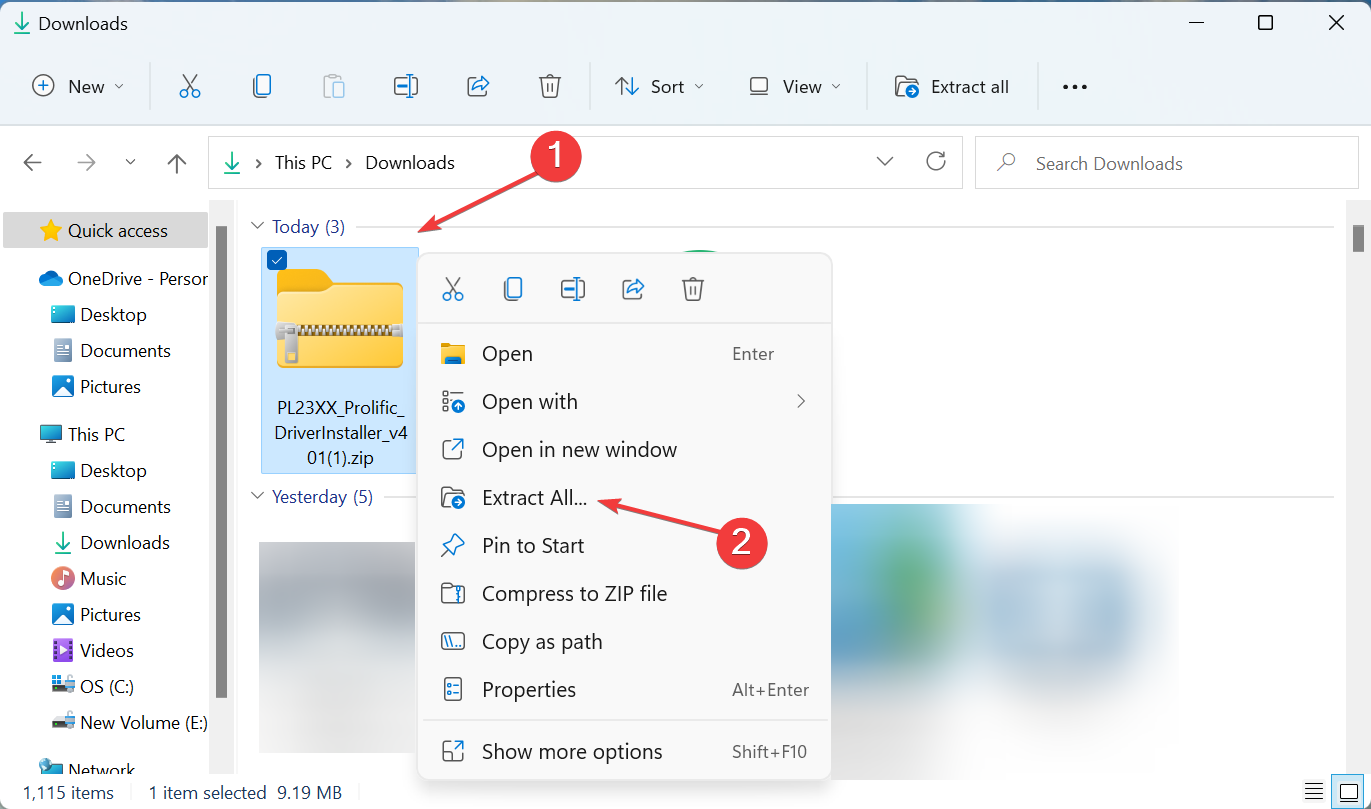Image resolution: width=1371 pixels, height=809 pixels.
Task: Switch to details view in the status bar
Action: point(1313,792)
